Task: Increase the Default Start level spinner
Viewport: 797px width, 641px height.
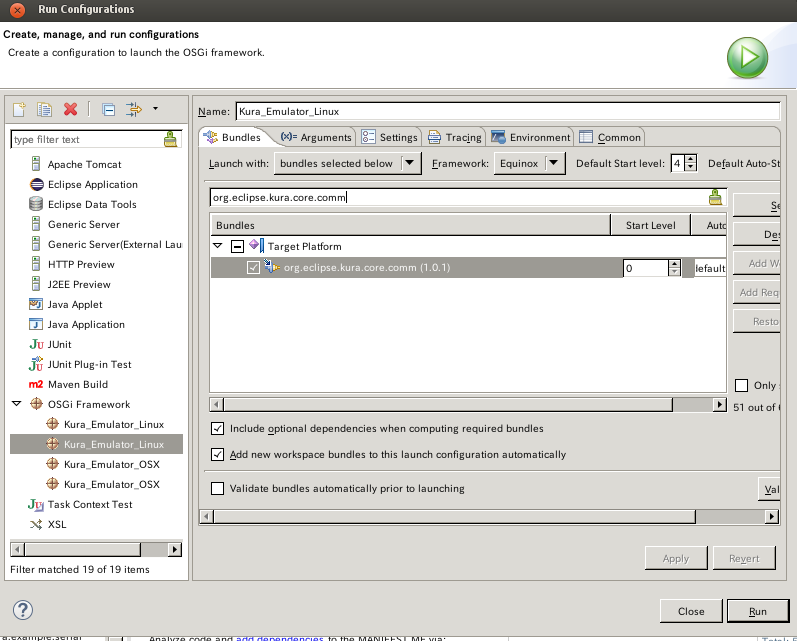Action: point(691,159)
